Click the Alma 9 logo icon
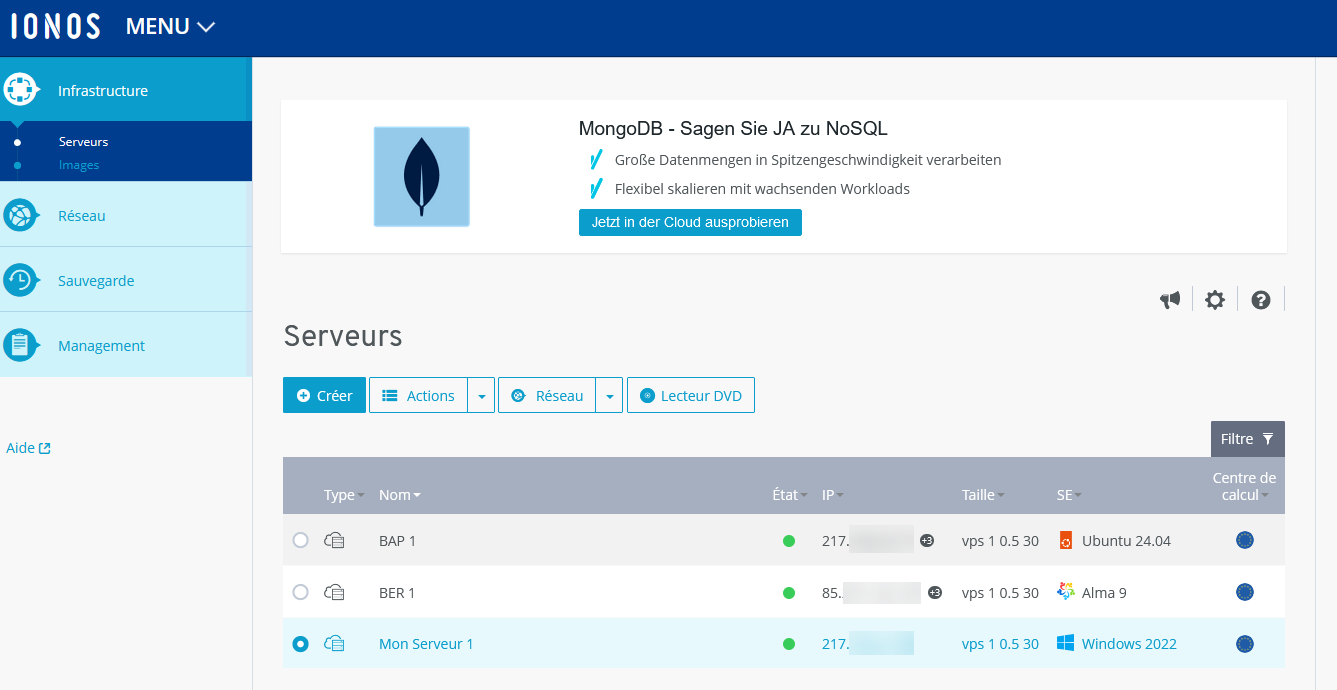The image size is (1337, 690). [1066, 592]
